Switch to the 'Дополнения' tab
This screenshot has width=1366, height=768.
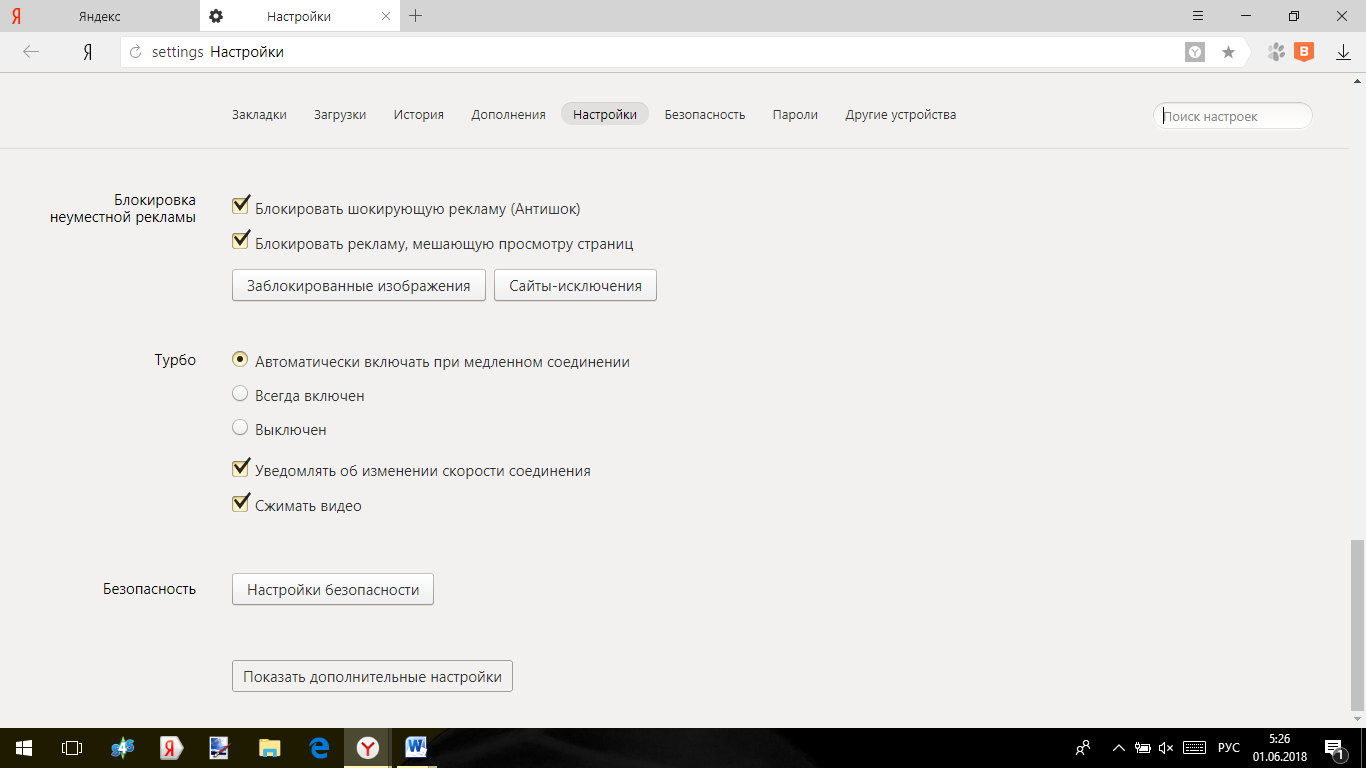click(x=508, y=115)
